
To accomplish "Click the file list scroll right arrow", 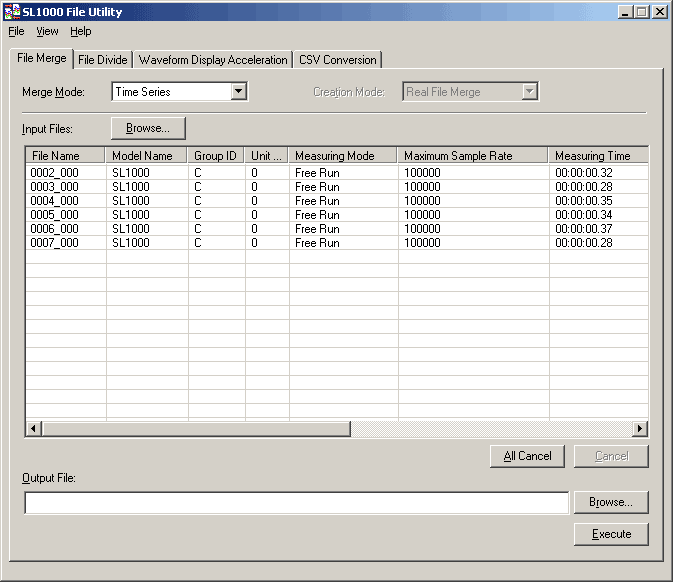I will pos(640,428).
